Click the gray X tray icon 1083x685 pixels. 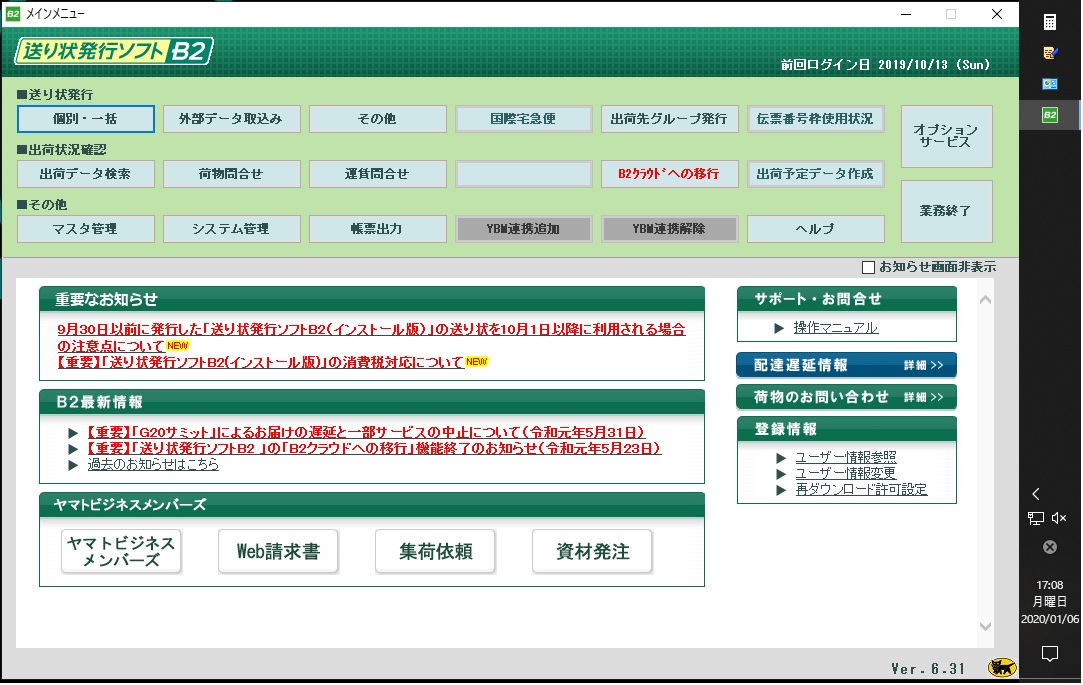[1049, 547]
